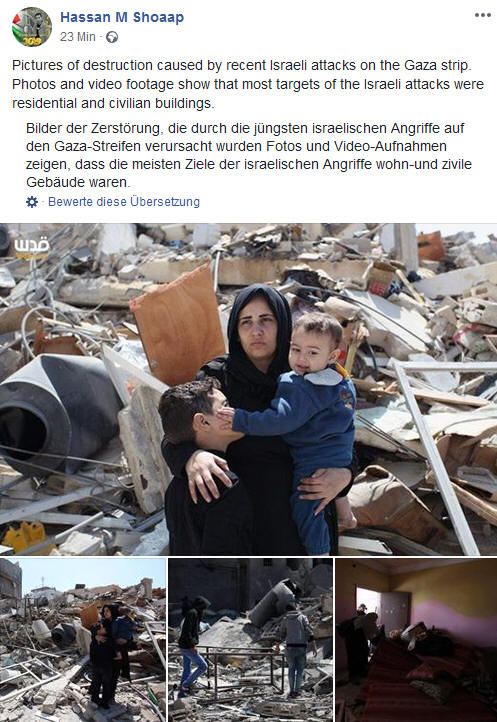Viewport: 497px width, 722px height.
Task: Click the orange board behind the woman
Action: click(178, 325)
